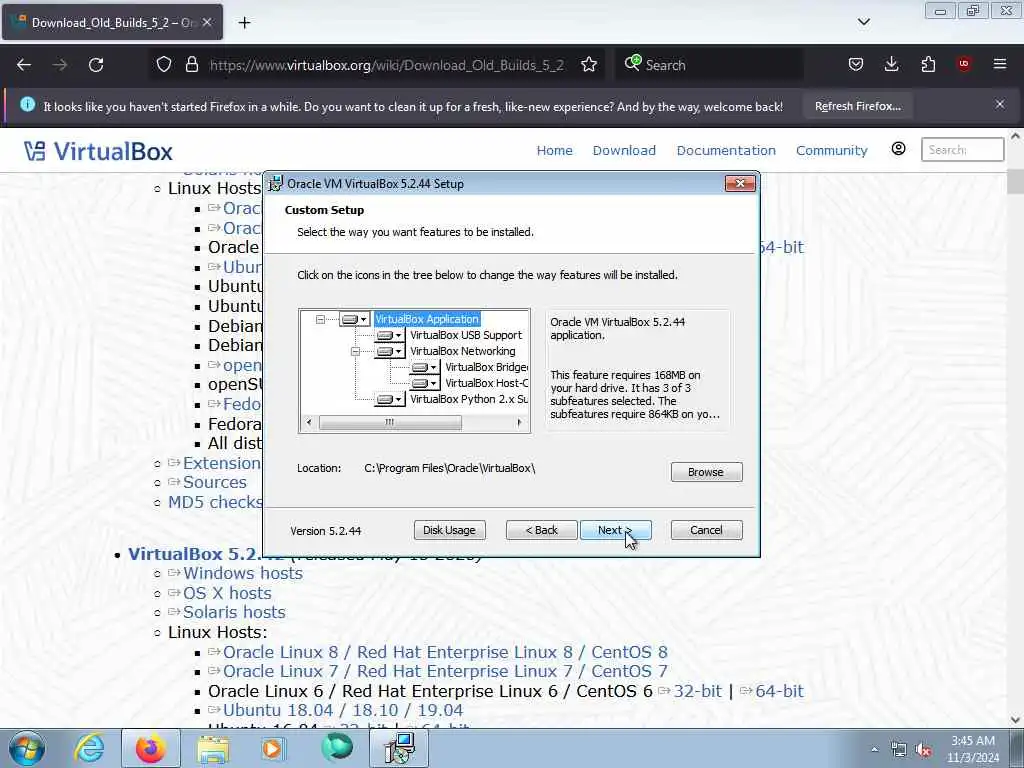Open the Download menu on VirtualBox site
The height and width of the screenshot is (768, 1024).
[x=624, y=150]
